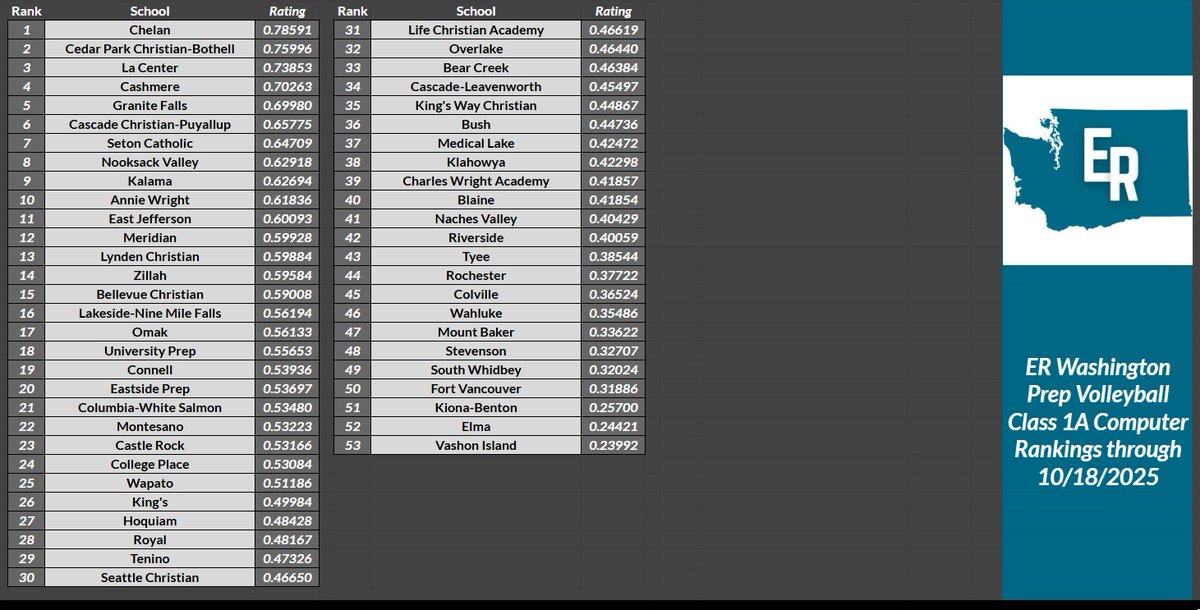Image resolution: width=1200 pixels, height=610 pixels.
Task: Click the Kalama school cell
Action: [150, 182]
